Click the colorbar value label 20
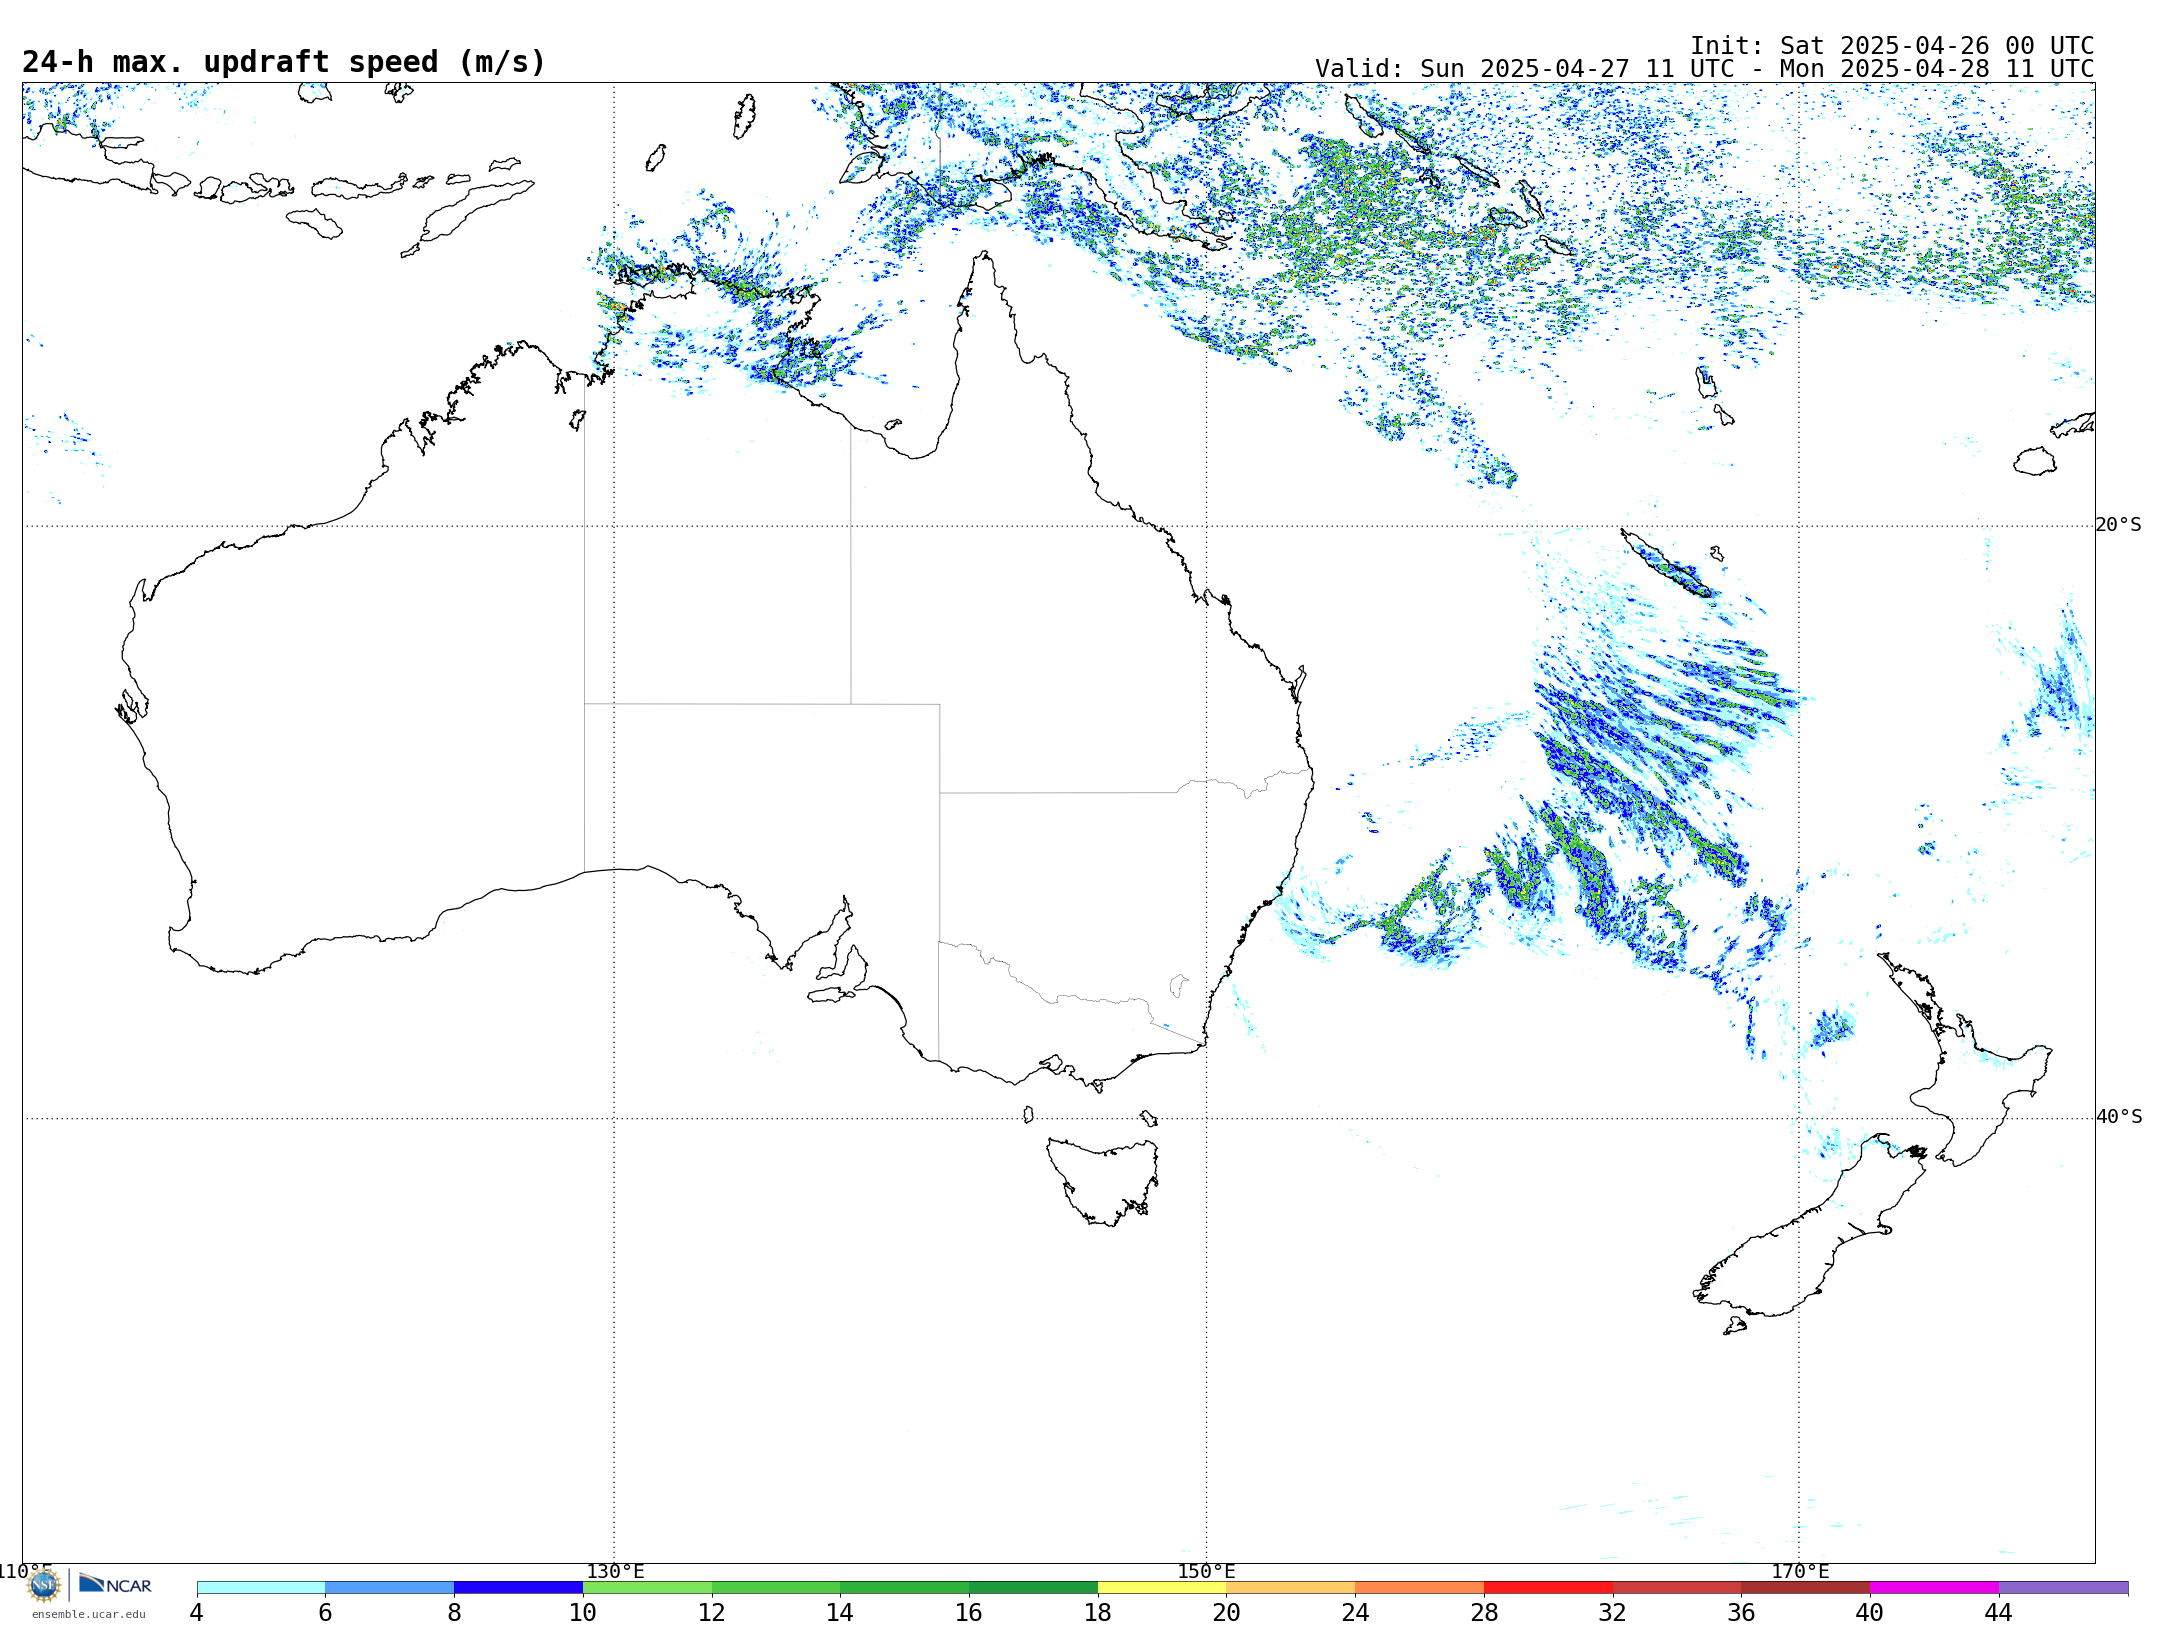The height and width of the screenshot is (1626, 2160). point(1227,1612)
